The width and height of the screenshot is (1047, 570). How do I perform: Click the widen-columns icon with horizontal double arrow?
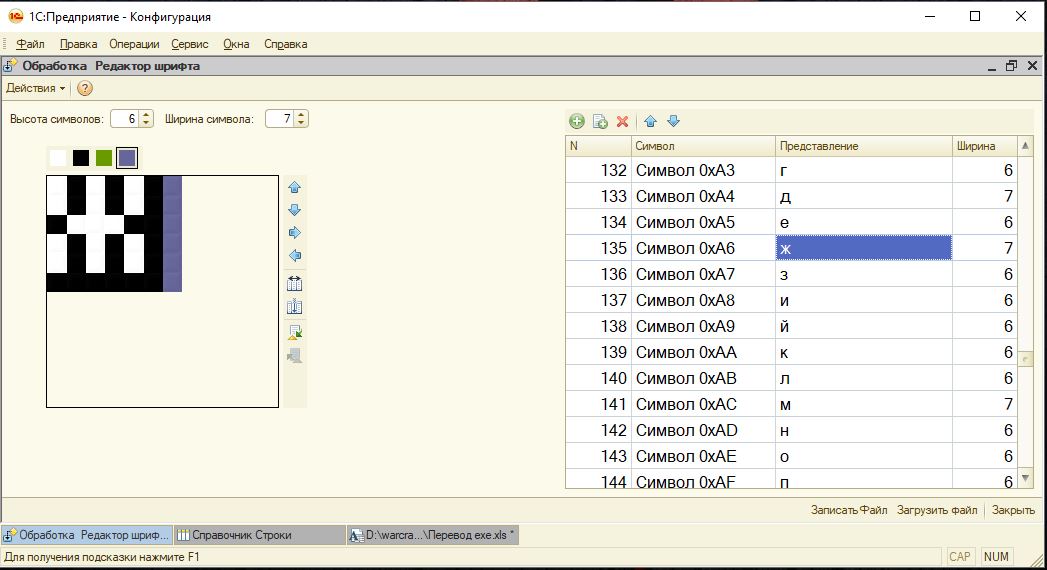294,283
